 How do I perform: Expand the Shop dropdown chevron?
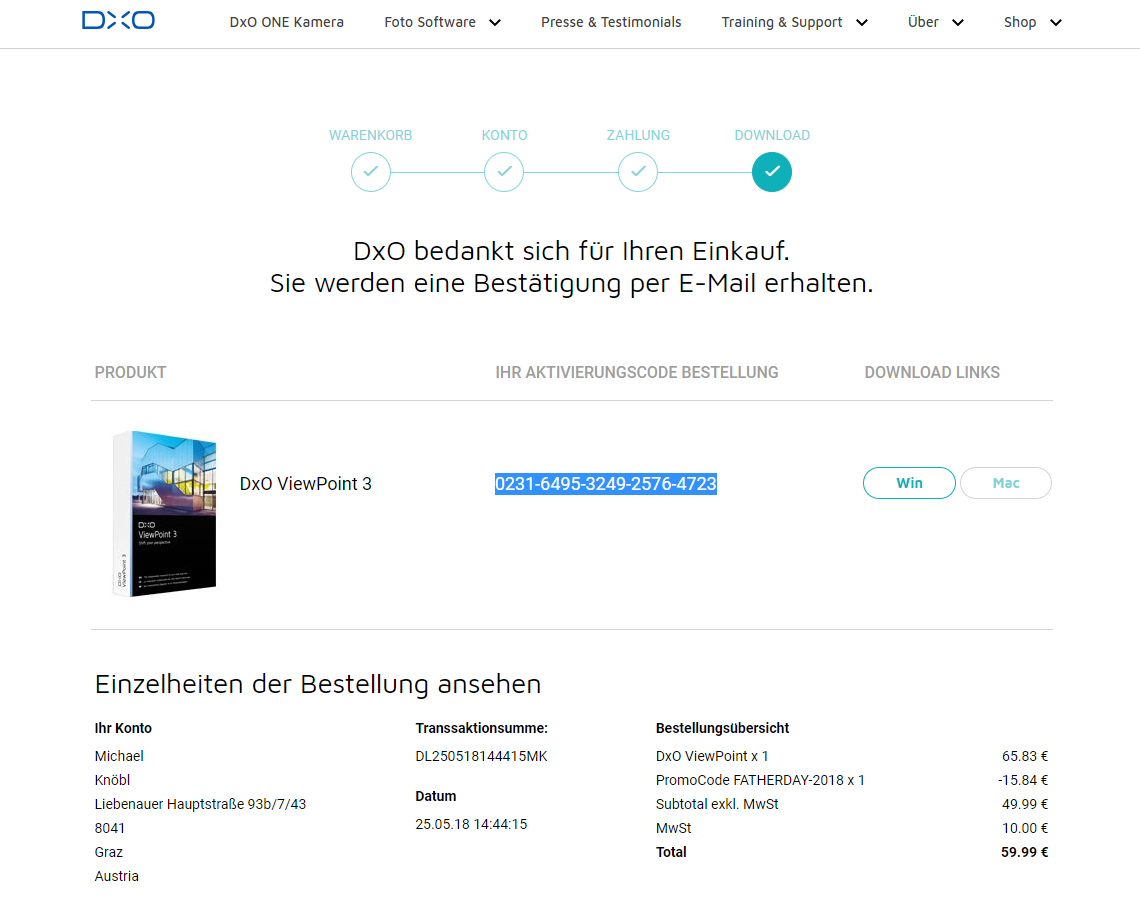click(1056, 23)
